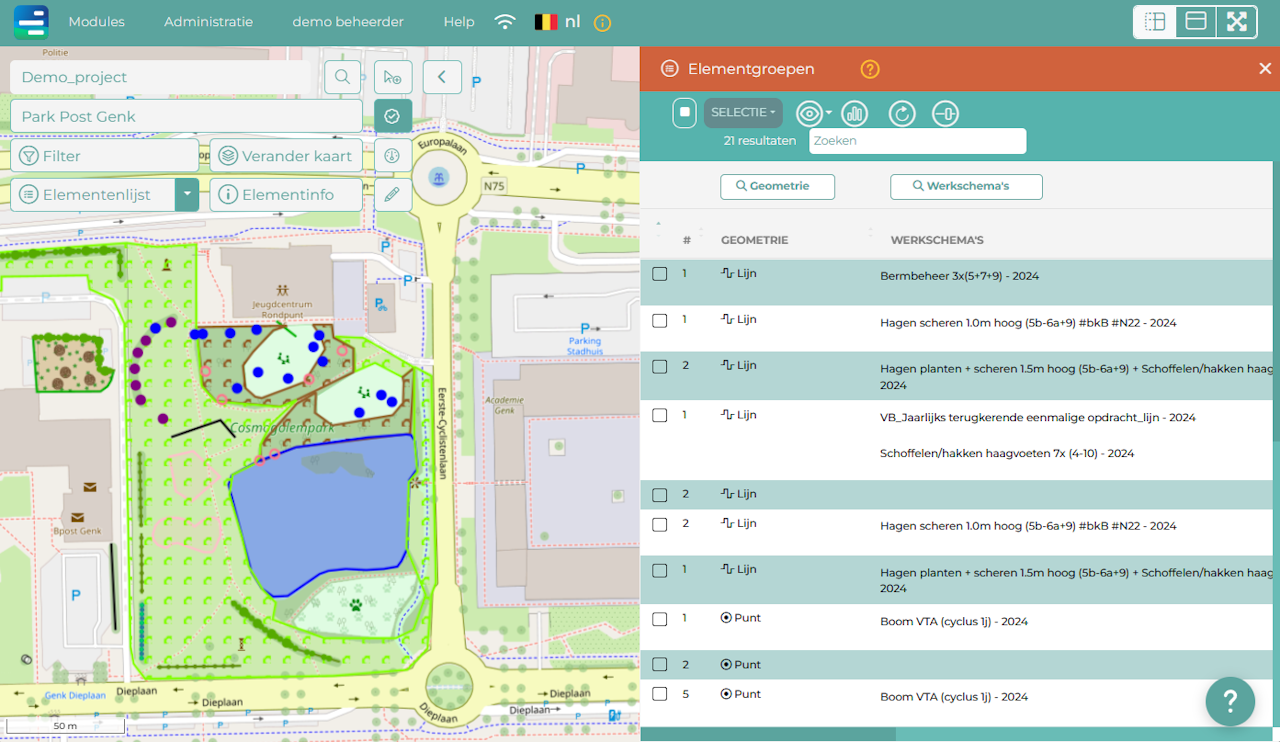The width and height of the screenshot is (1280, 742).
Task: Select the checkbox for the 5 Punt row
Action: (x=660, y=694)
